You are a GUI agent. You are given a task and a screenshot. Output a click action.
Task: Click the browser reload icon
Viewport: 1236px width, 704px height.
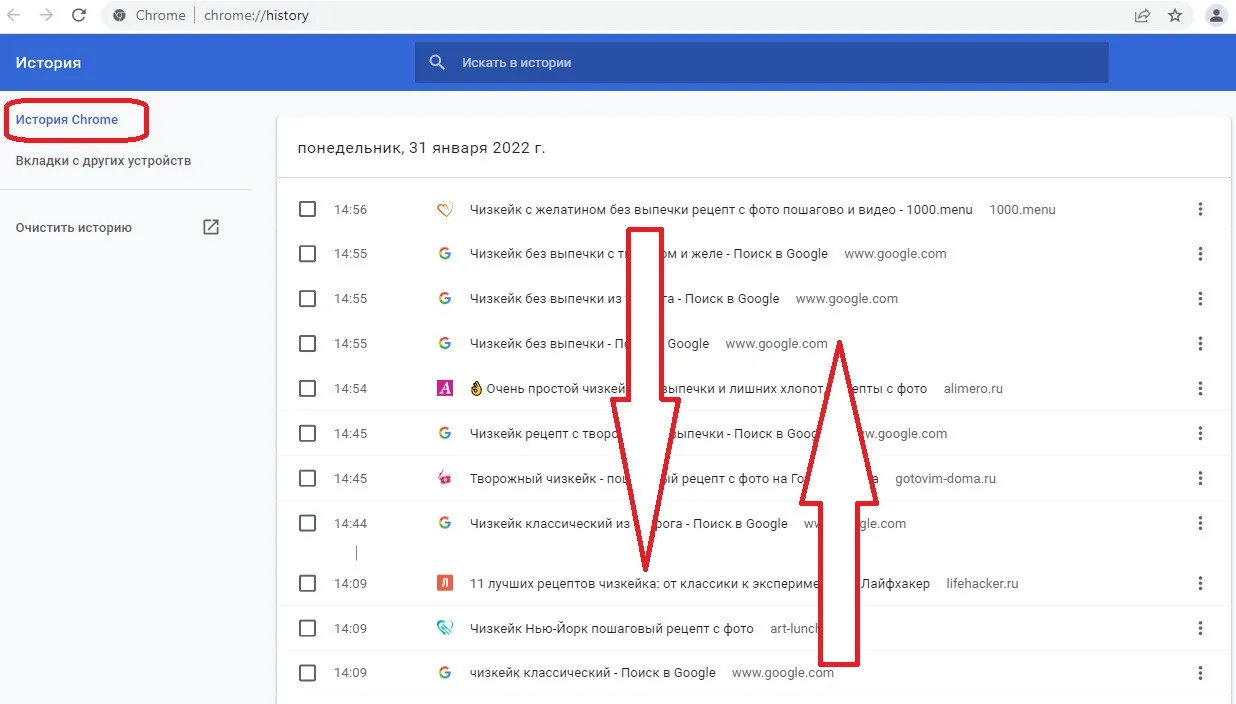click(79, 15)
